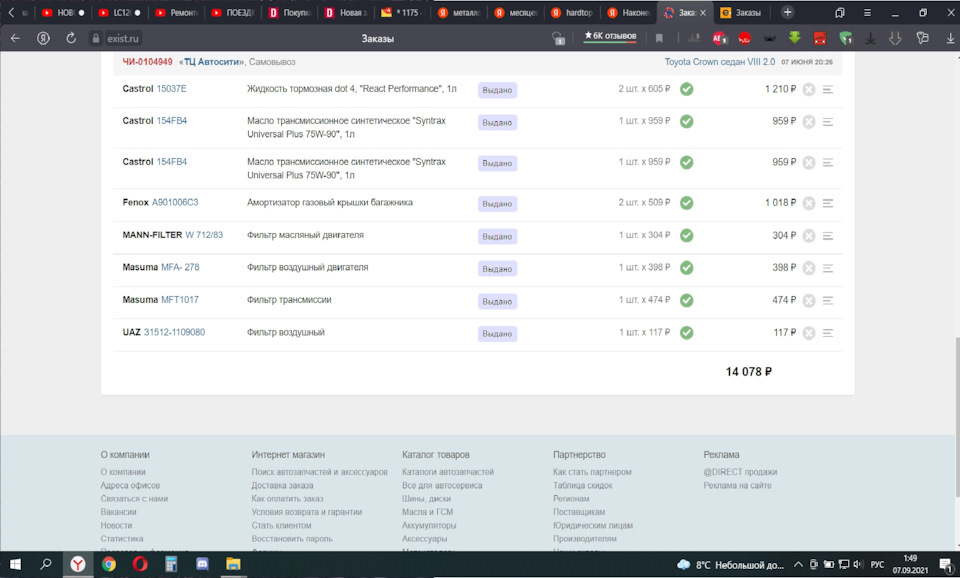Switch to the ПОЕЗДК YouTube tab
Screen dimensions: 960x578
point(233,12)
